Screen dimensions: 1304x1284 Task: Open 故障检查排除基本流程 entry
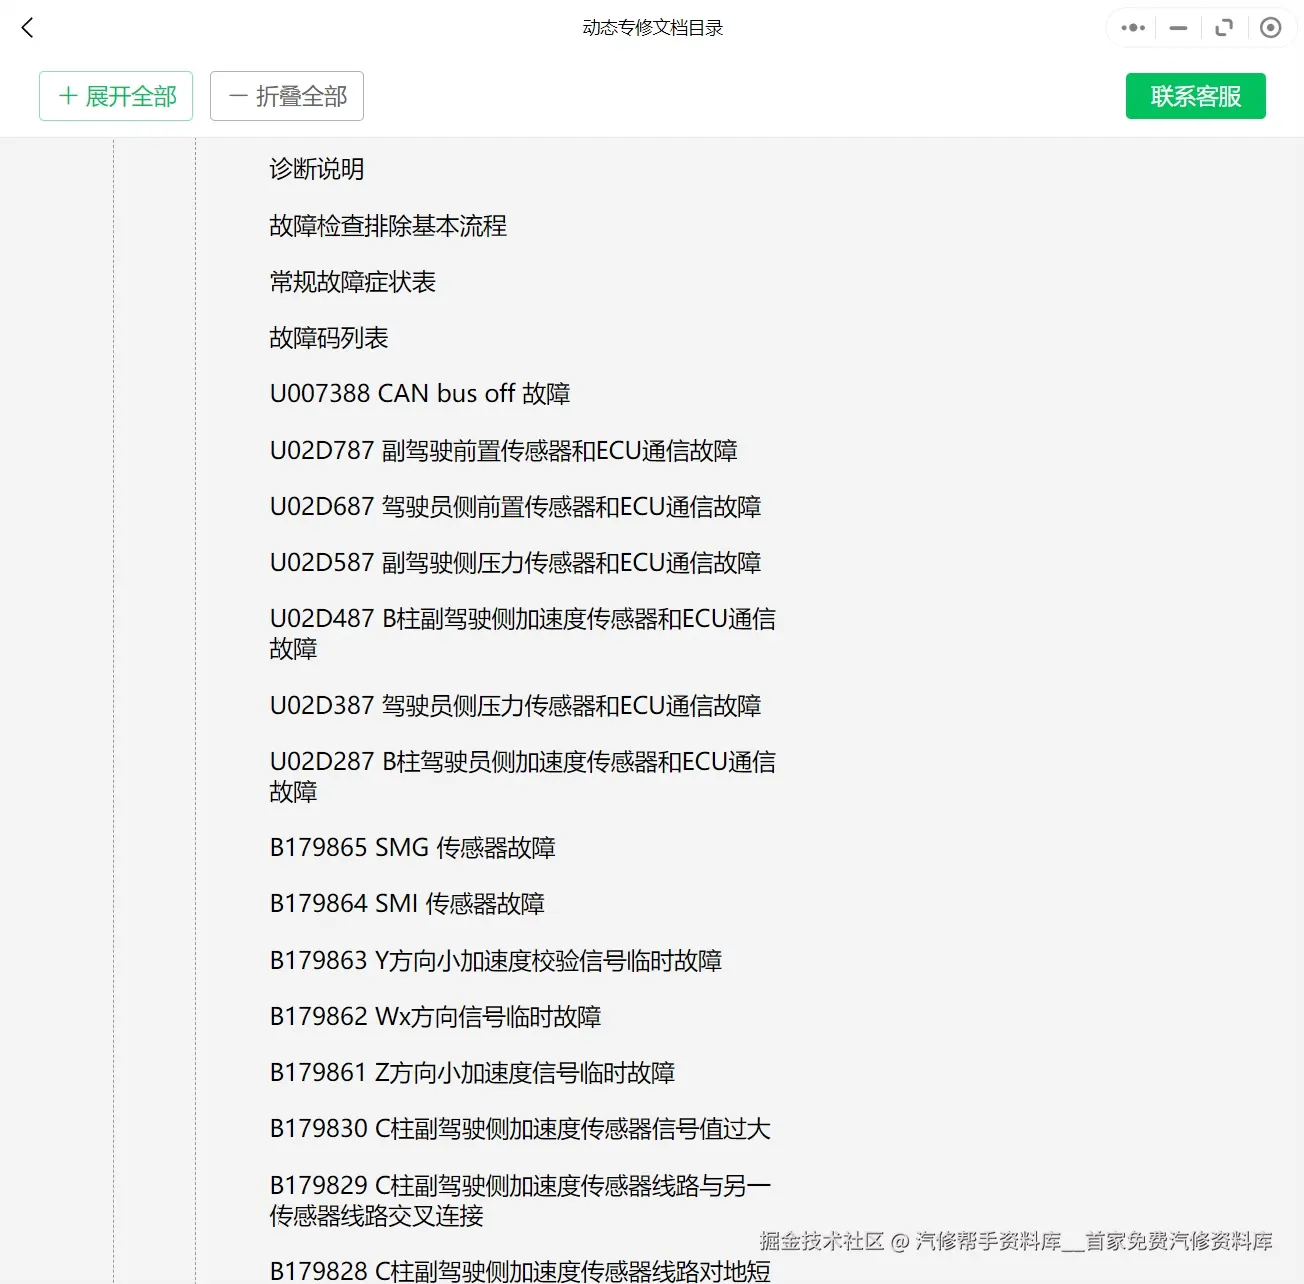(x=387, y=226)
